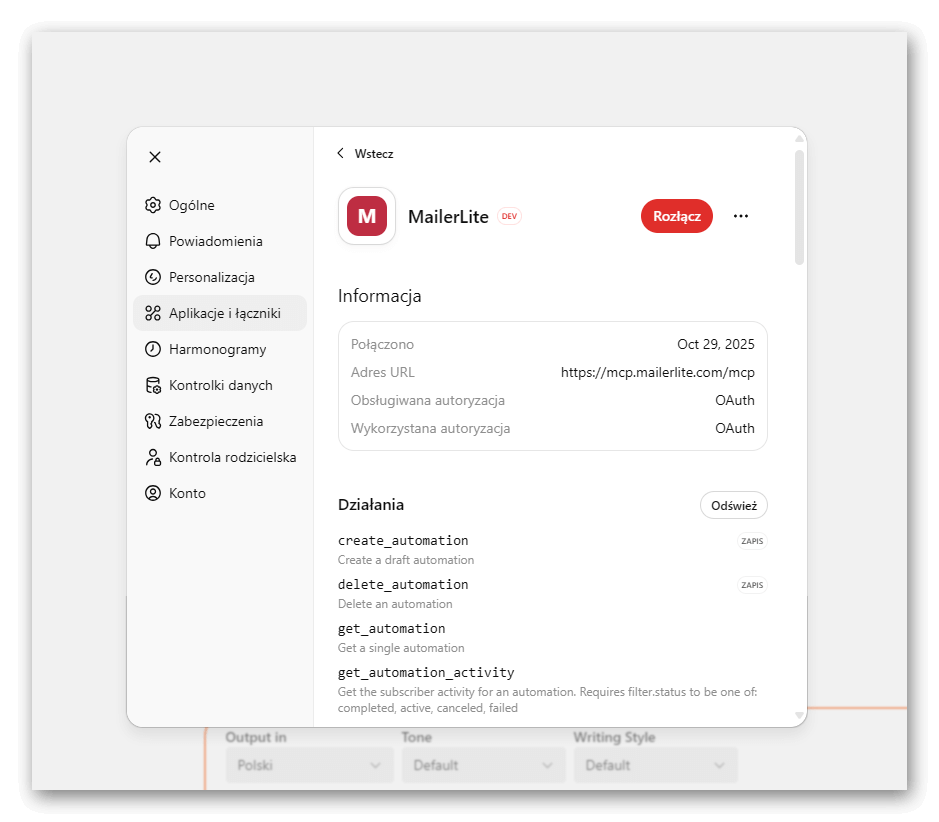Click the Personalizacja icon in sidebar

[x=153, y=277]
